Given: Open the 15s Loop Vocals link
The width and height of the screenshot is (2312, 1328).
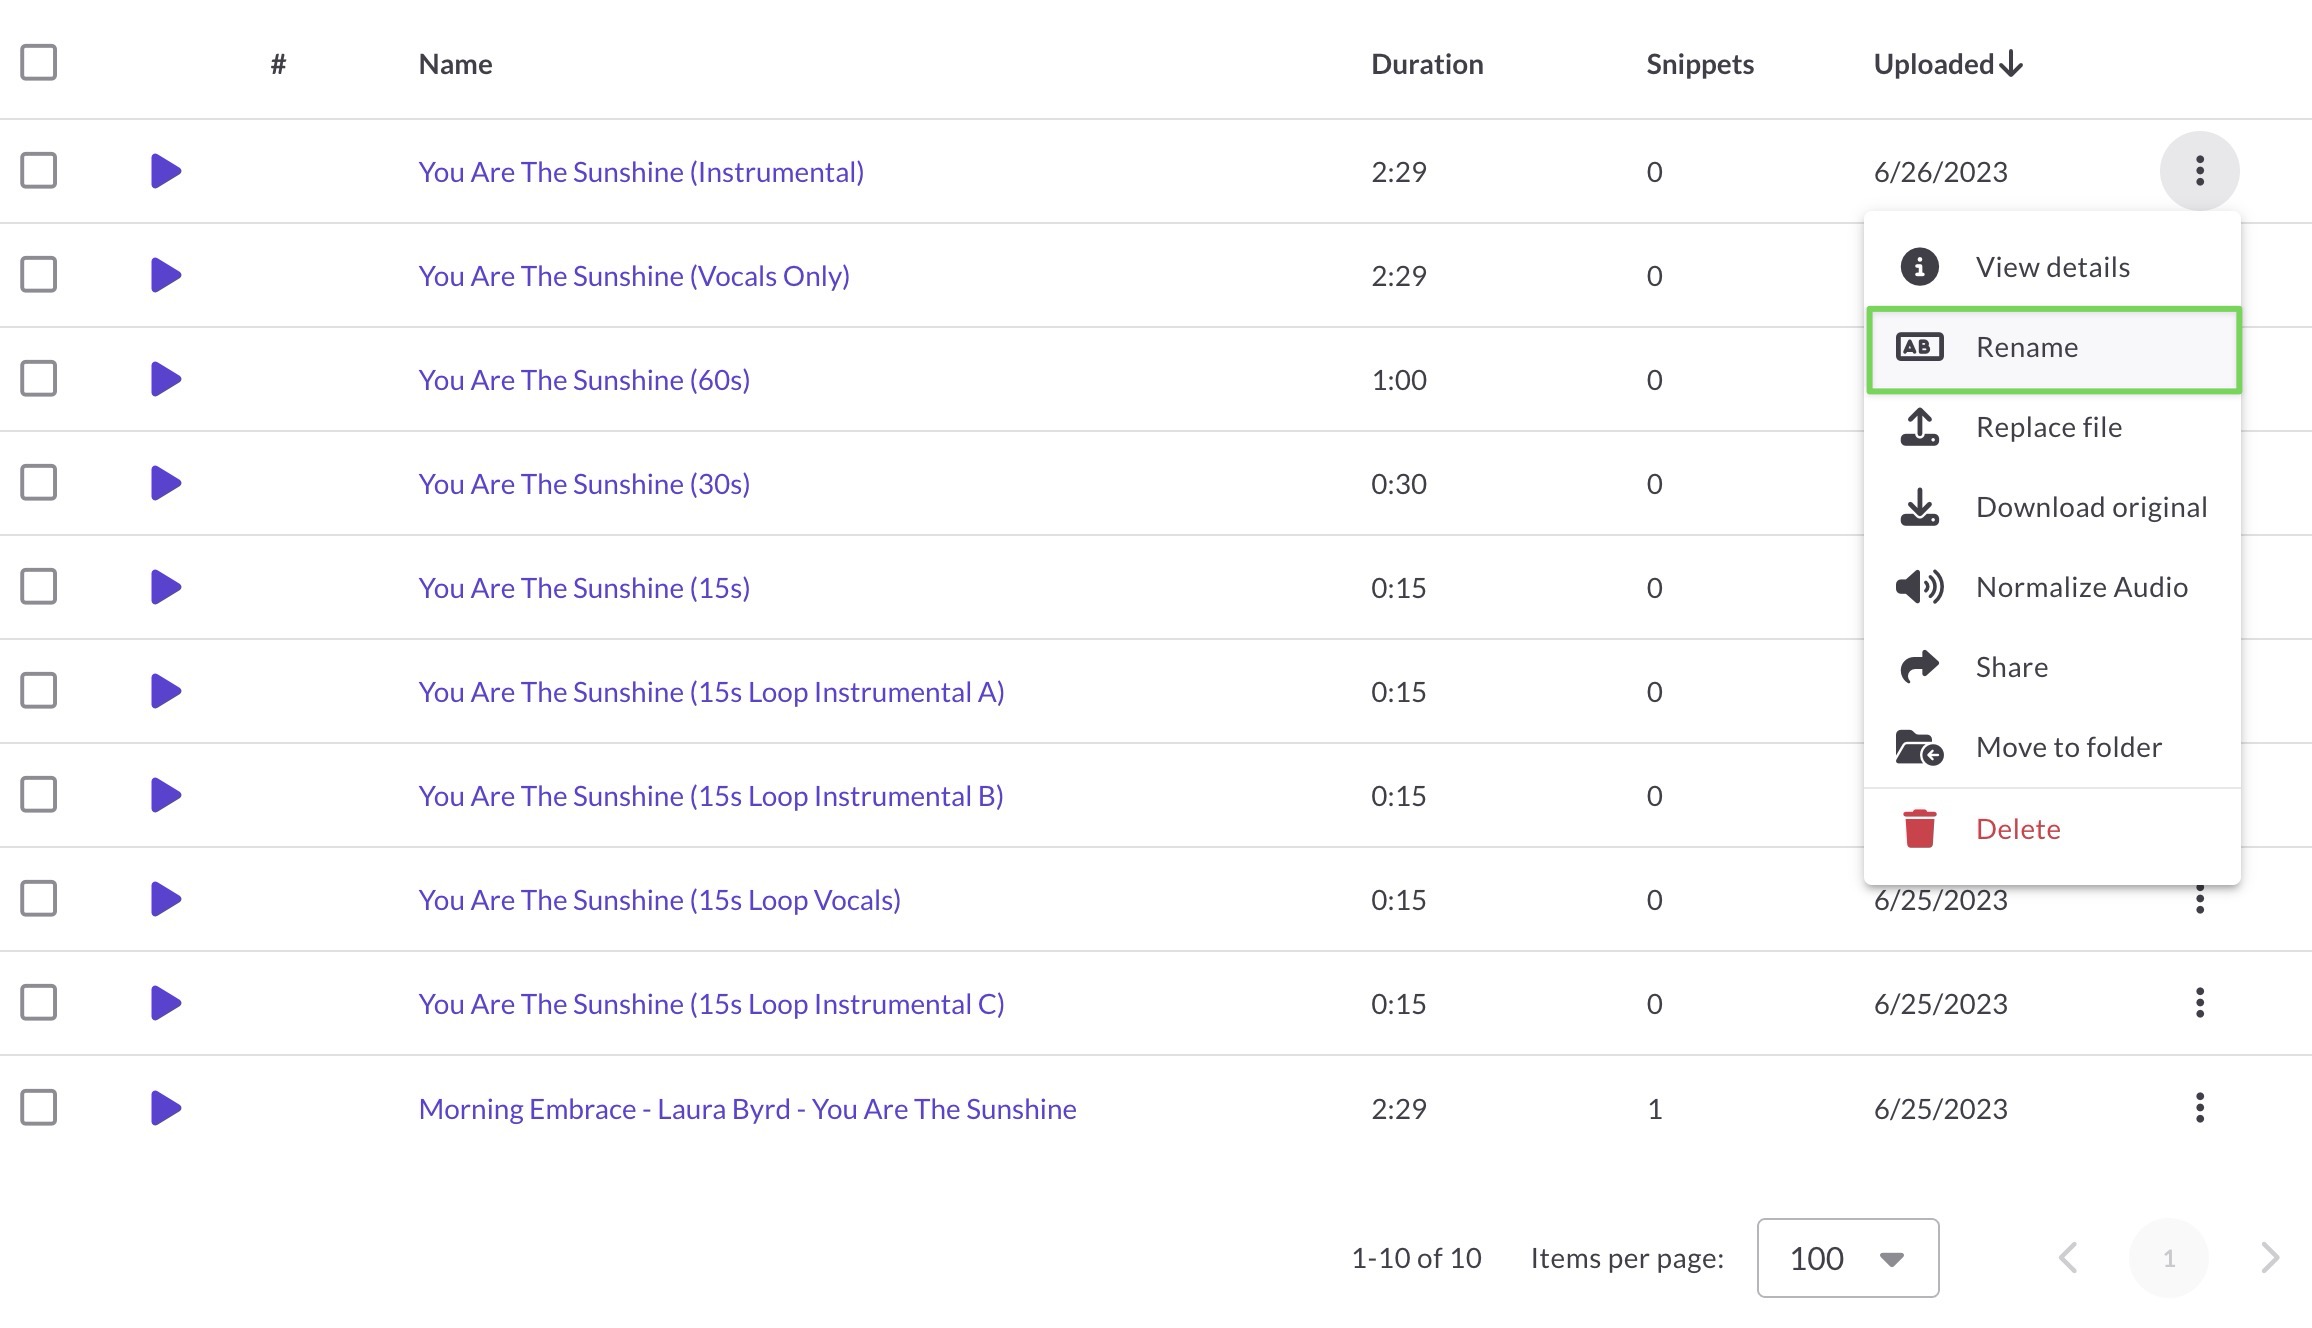Looking at the screenshot, I should click(659, 900).
